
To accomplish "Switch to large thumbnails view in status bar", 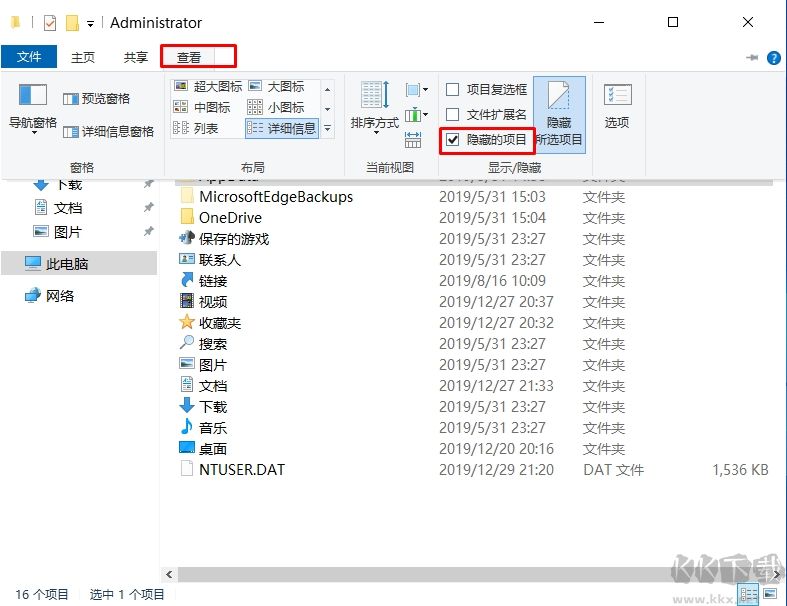I will pos(770,595).
